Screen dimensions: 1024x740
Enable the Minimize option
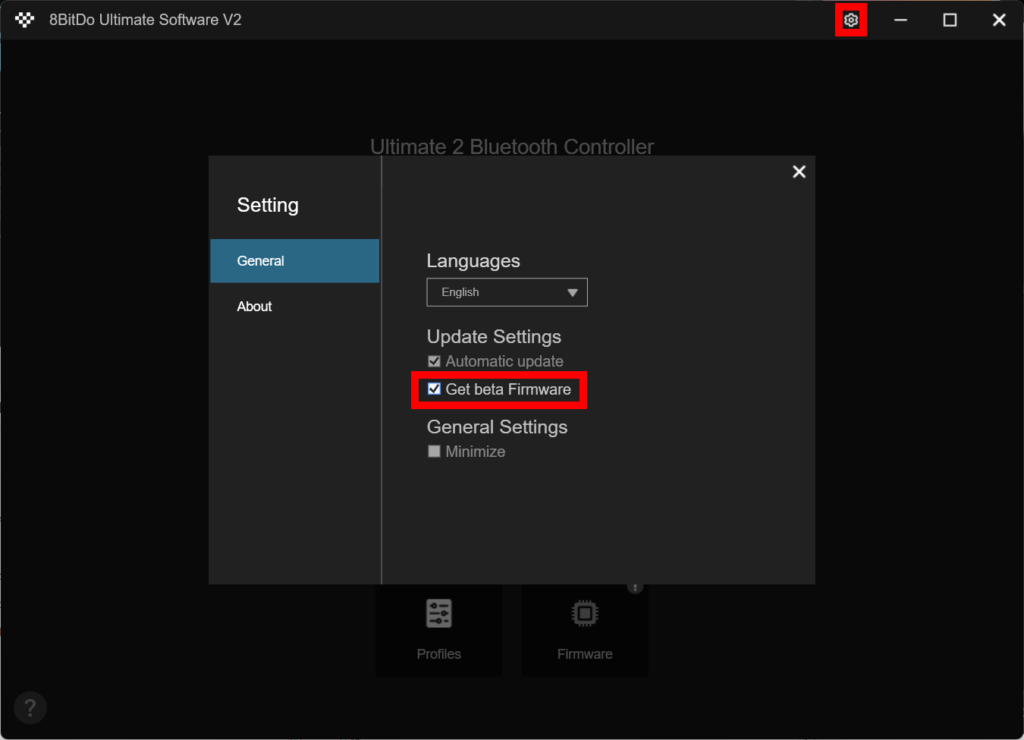tap(434, 451)
